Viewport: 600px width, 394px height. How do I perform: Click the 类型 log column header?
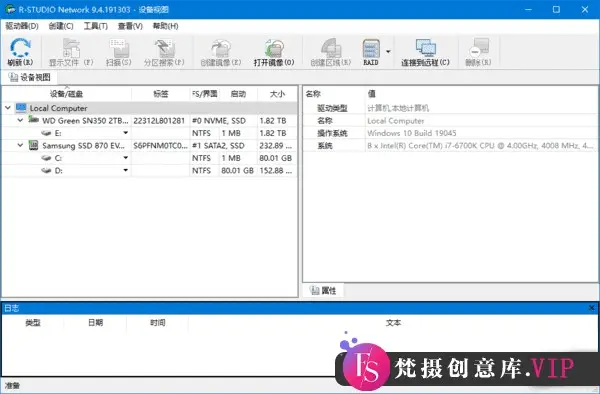33,323
